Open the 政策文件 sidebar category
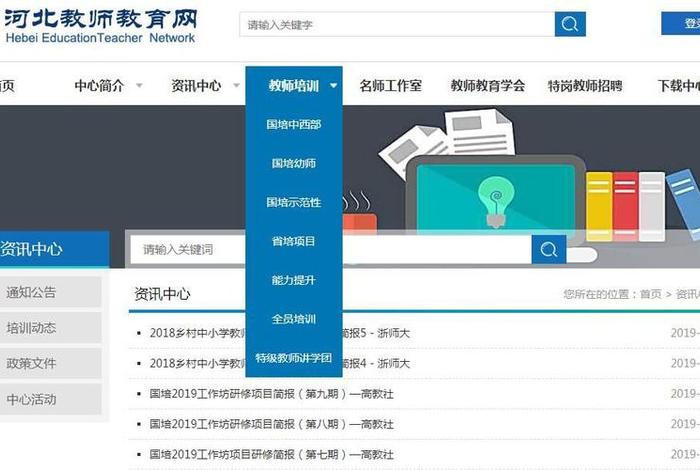700x470 pixels. click(50, 363)
